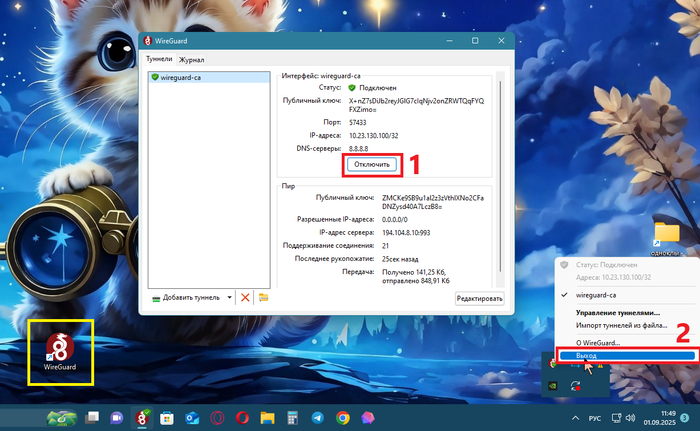700x431 pixels.
Task: Click the notification badge showing 3
Action: tap(685, 418)
